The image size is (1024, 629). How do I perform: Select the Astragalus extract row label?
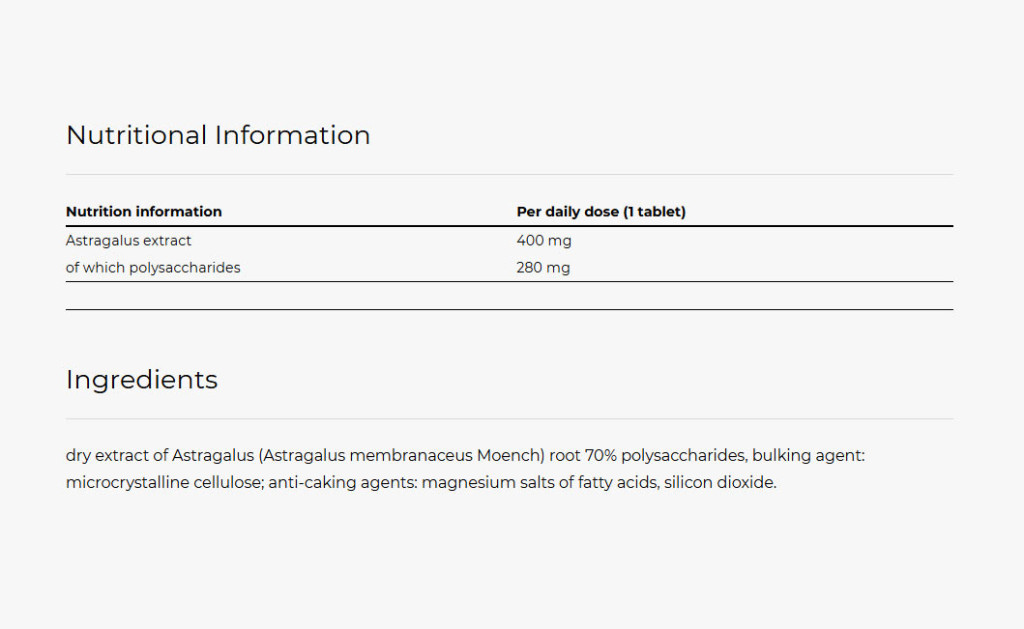click(129, 241)
